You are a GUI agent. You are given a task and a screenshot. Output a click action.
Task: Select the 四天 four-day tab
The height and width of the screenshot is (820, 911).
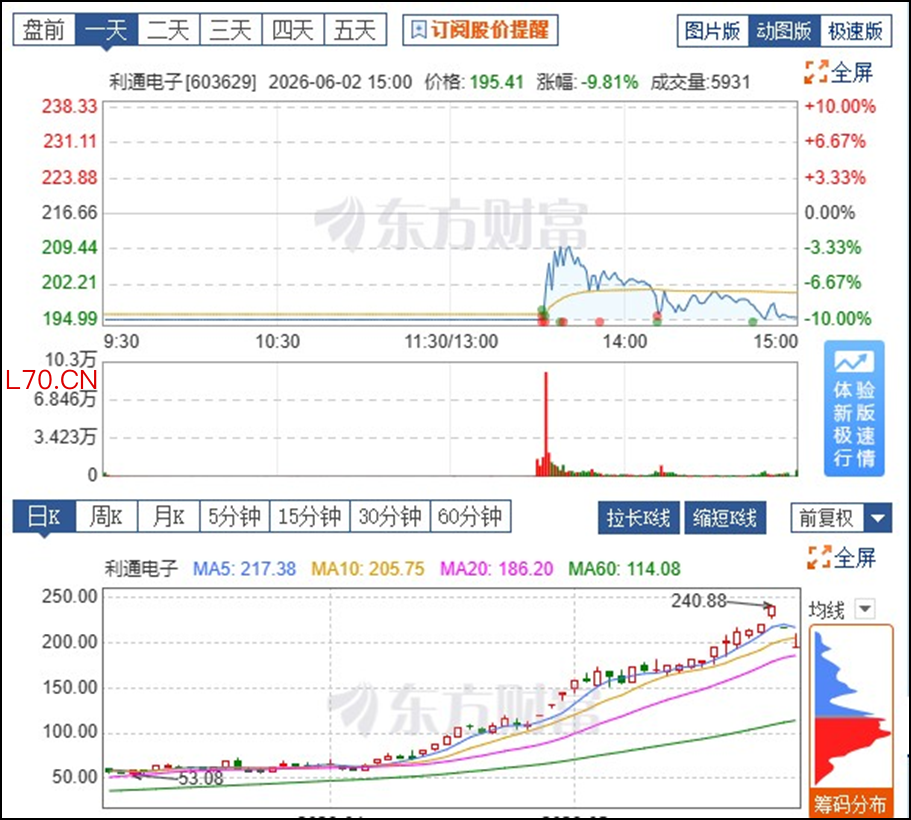click(x=293, y=30)
